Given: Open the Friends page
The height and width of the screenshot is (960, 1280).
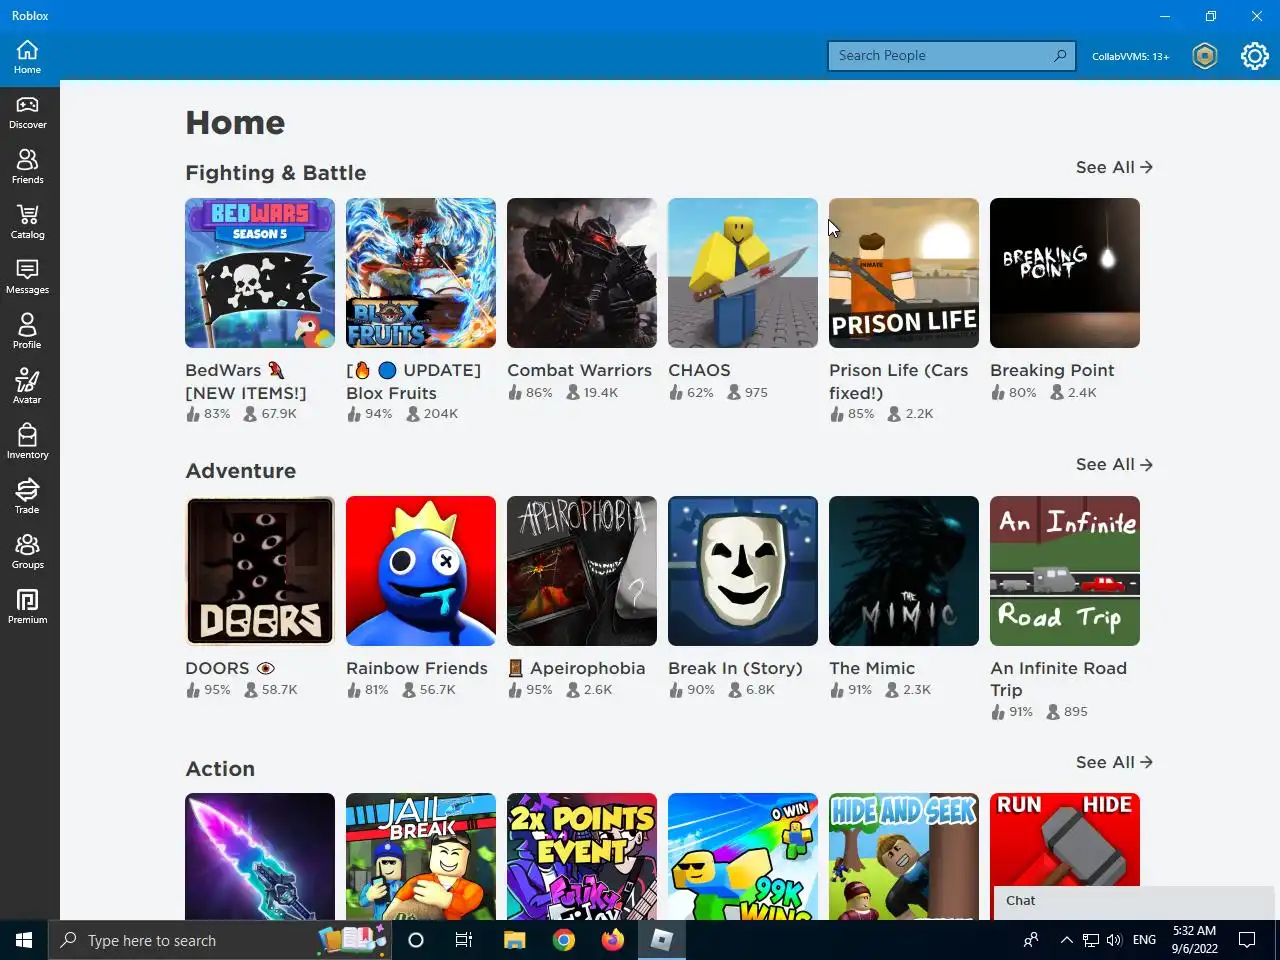Looking at the screenshot, I should [x=28, y=167].
